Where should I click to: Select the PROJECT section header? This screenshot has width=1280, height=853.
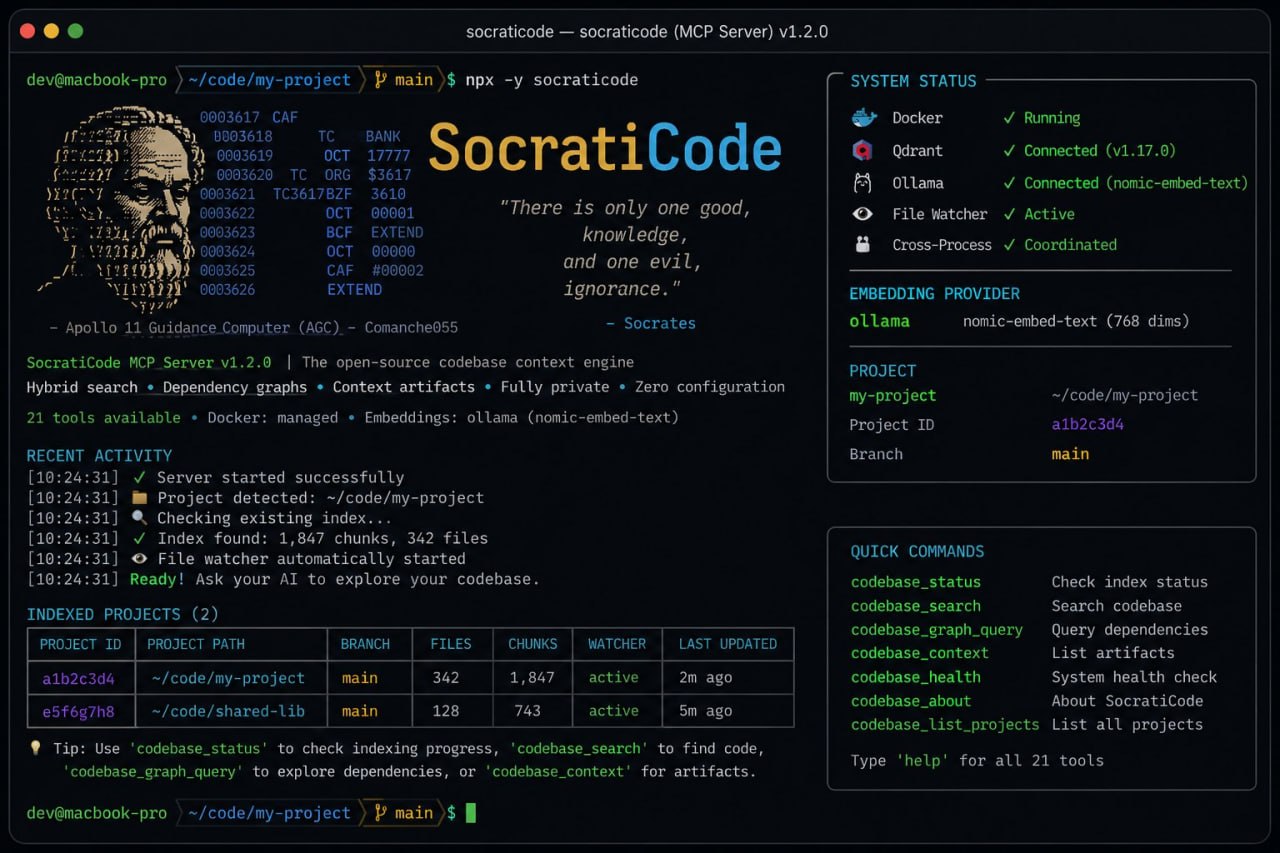tap(883, 370)
